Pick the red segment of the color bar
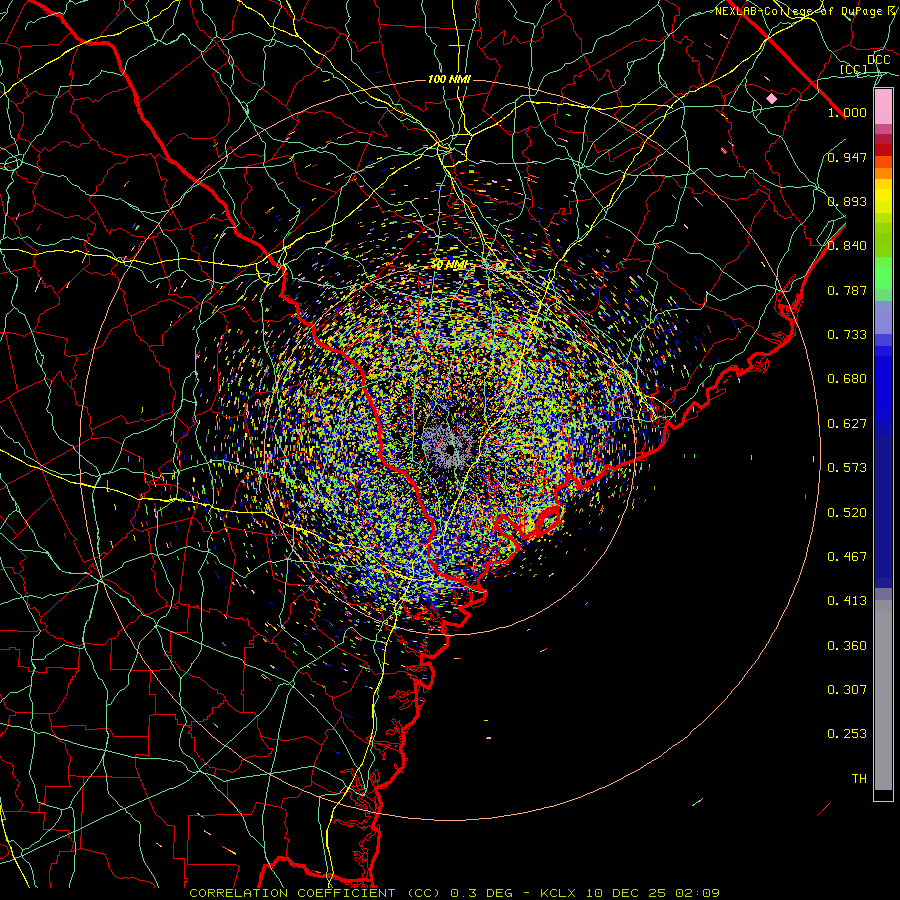 (x=883, y=150)
